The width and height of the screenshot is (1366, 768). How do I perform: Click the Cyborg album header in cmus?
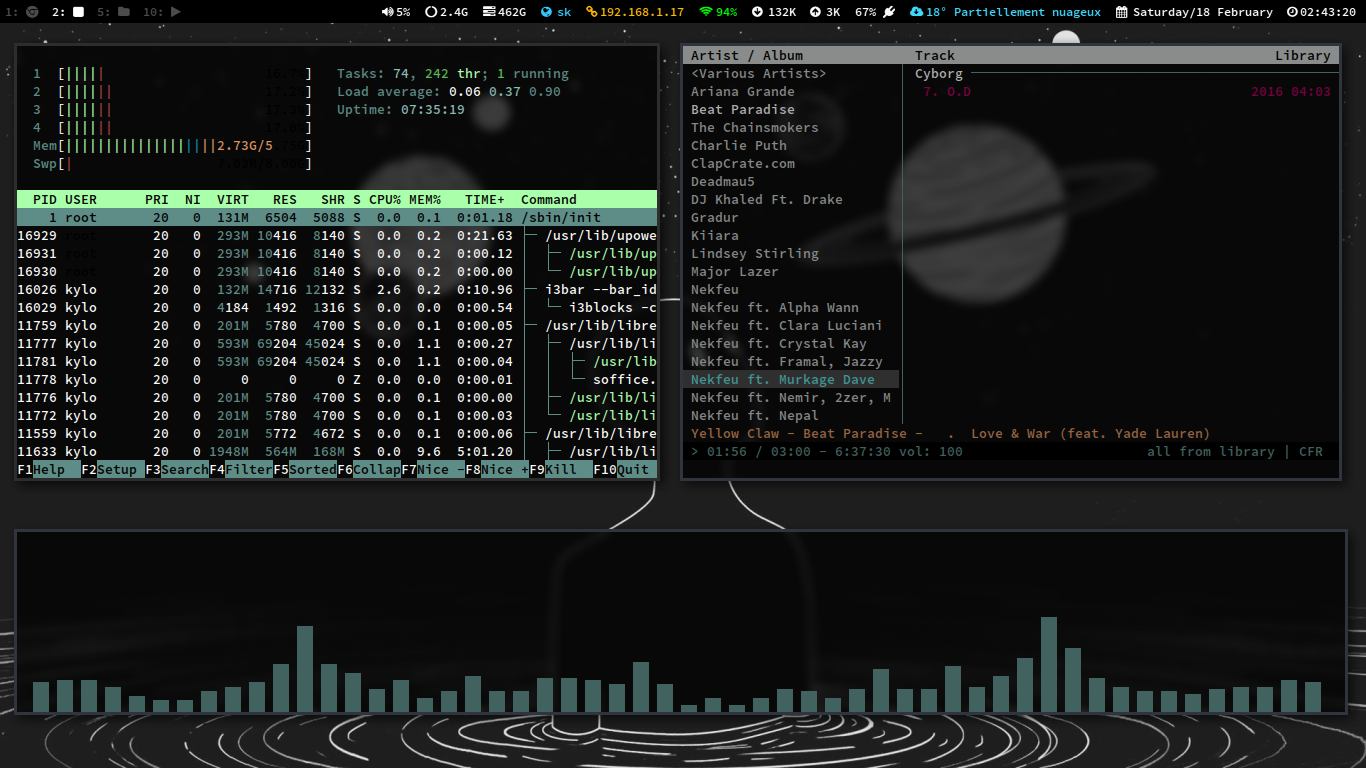(939, 73)
